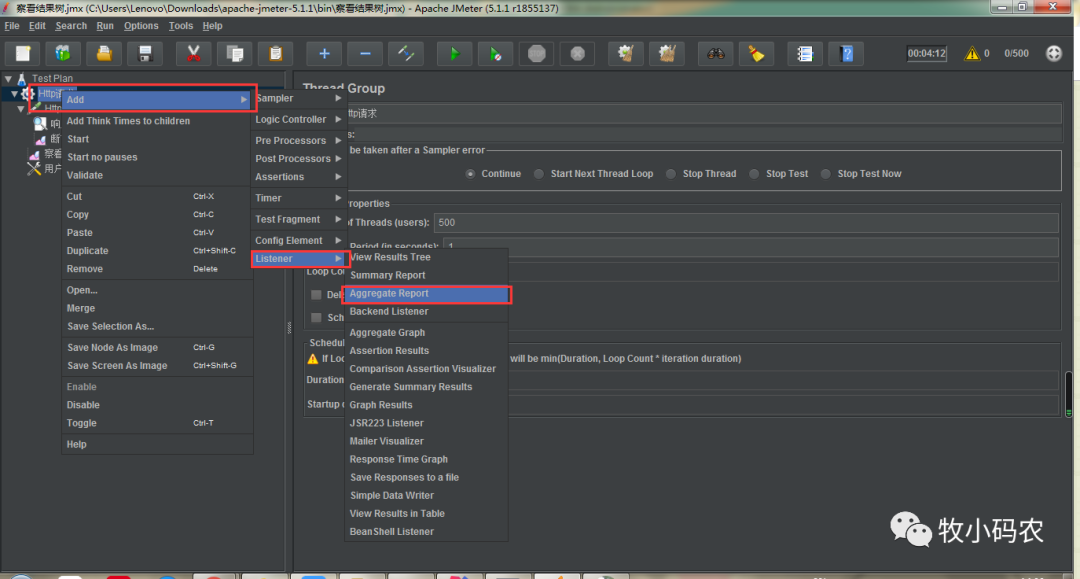This screenshot has height=579, width=1080.
Task: Click the Cut scissors toolbar icon
Action: 194,54
